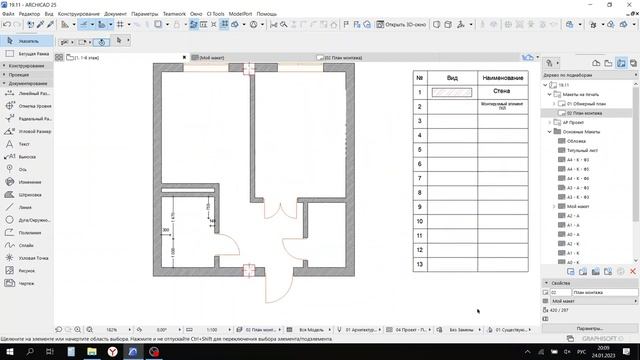
Task: Open the Документ menu
Action: (x=115, y=14)
